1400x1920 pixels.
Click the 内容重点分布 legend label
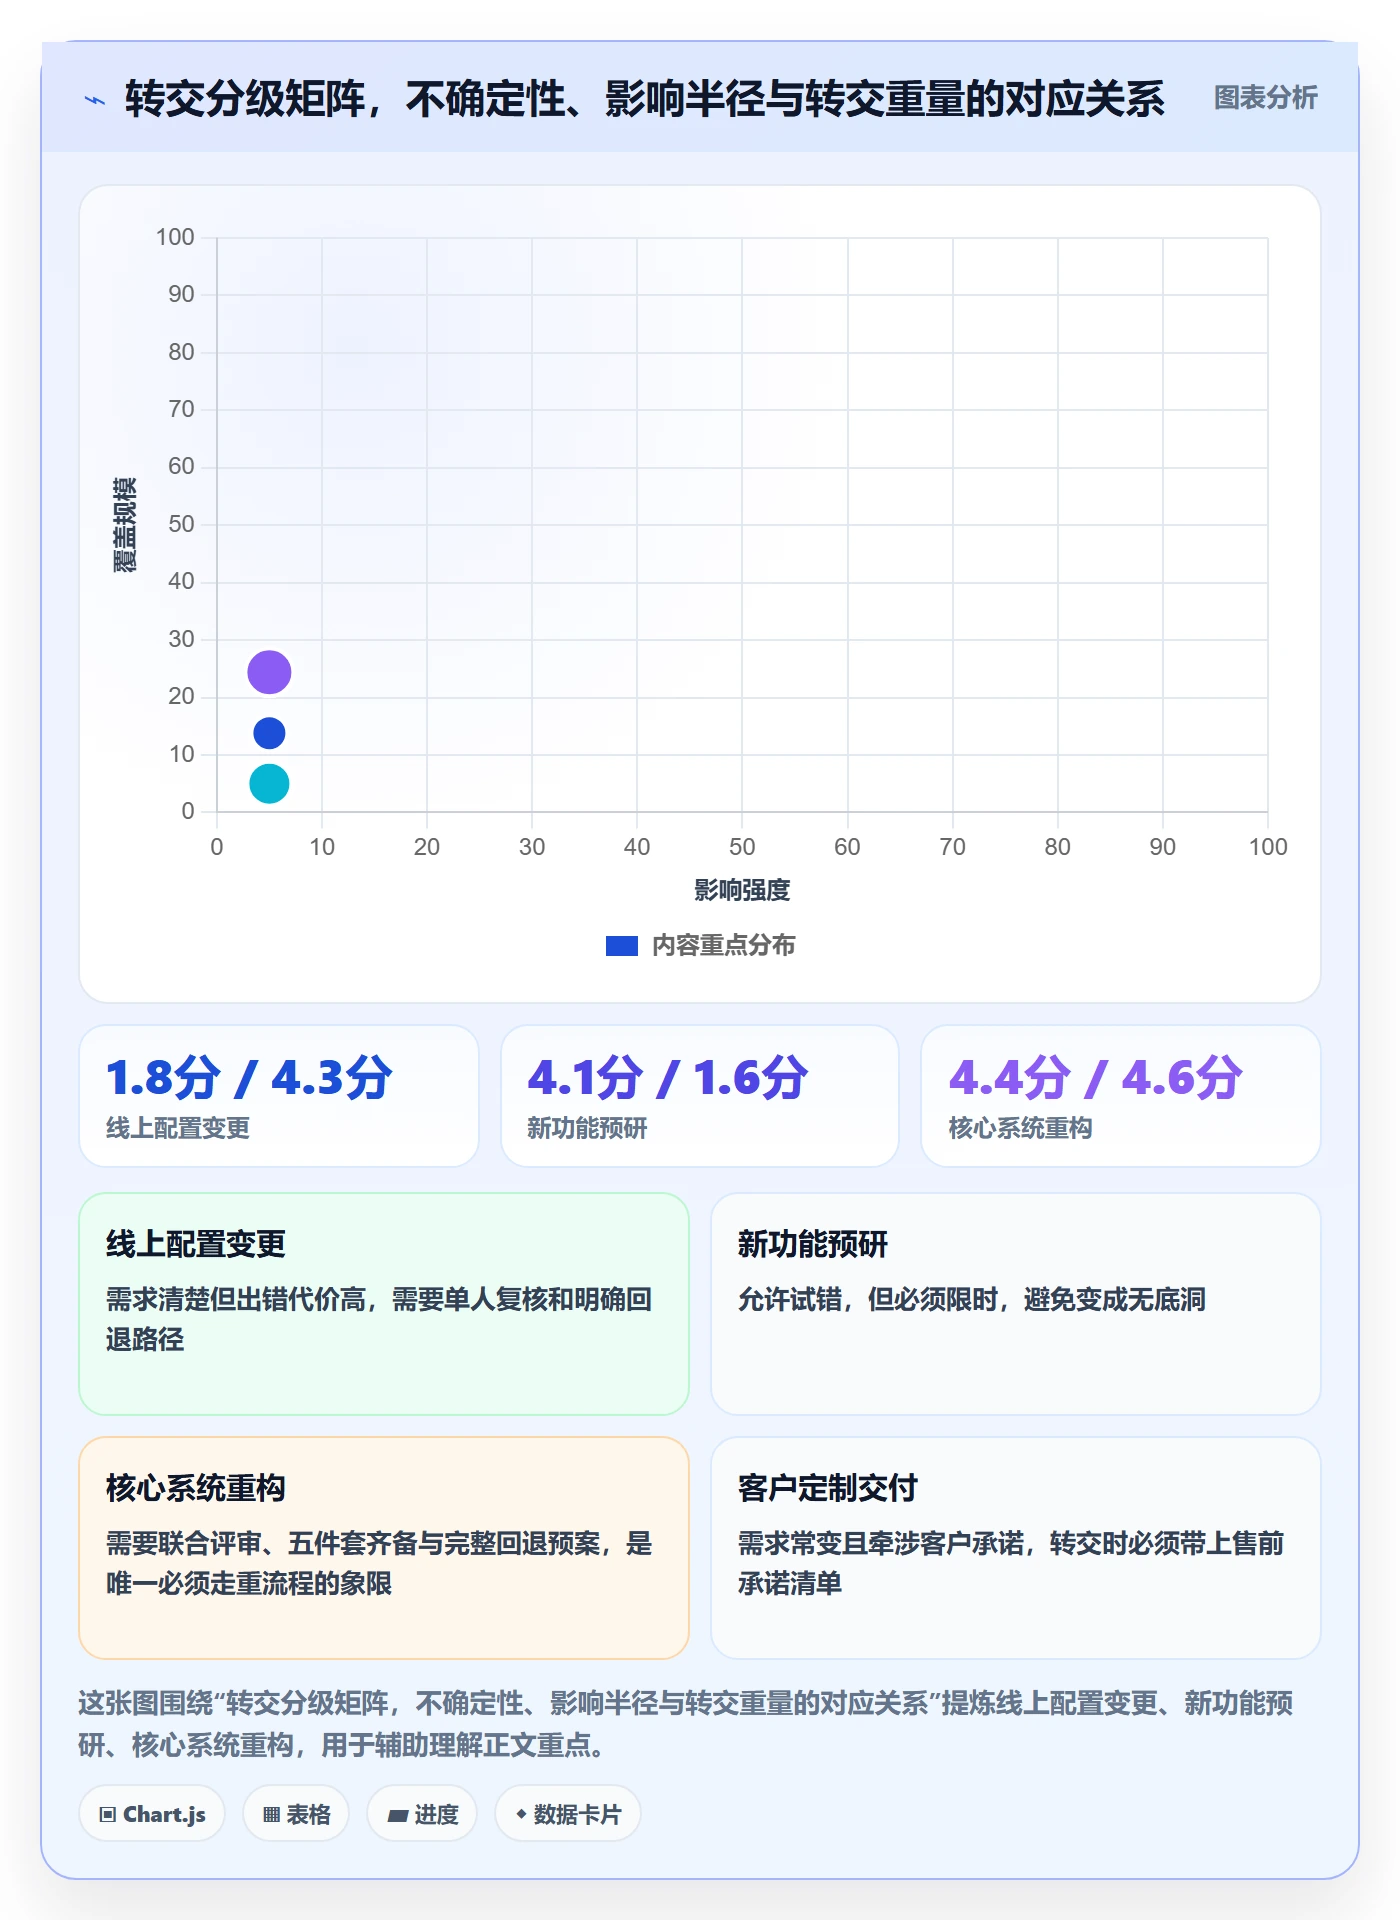tap(723, 945)
